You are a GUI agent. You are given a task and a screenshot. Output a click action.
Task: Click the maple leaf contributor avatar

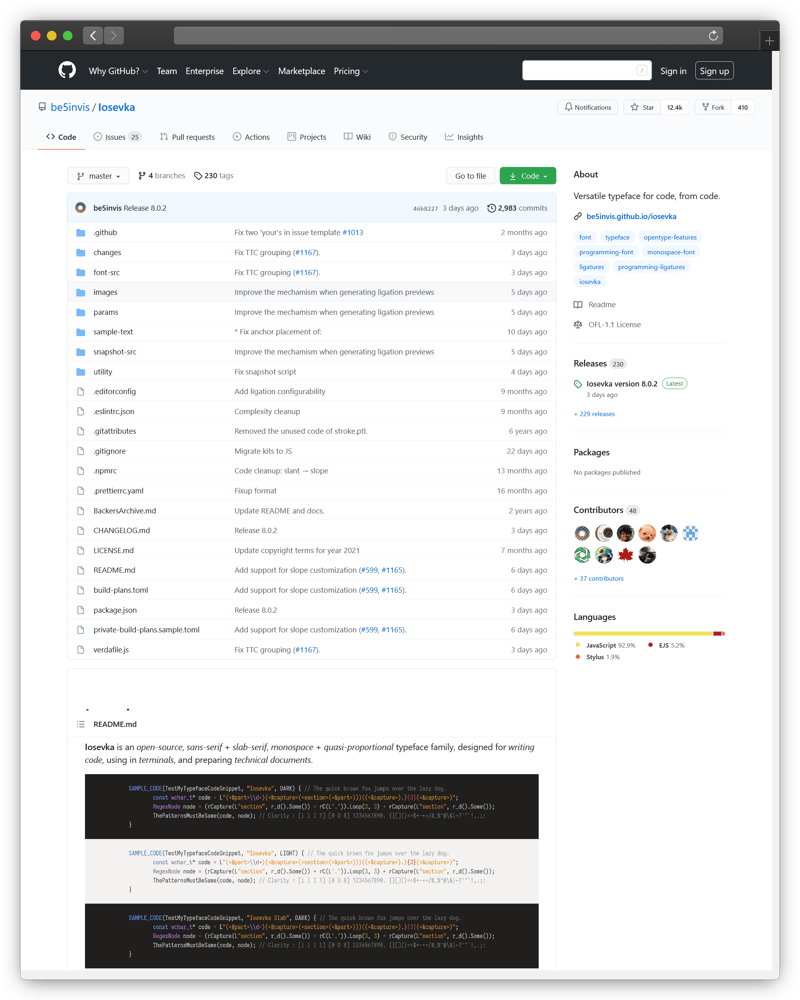click(625, 555)
